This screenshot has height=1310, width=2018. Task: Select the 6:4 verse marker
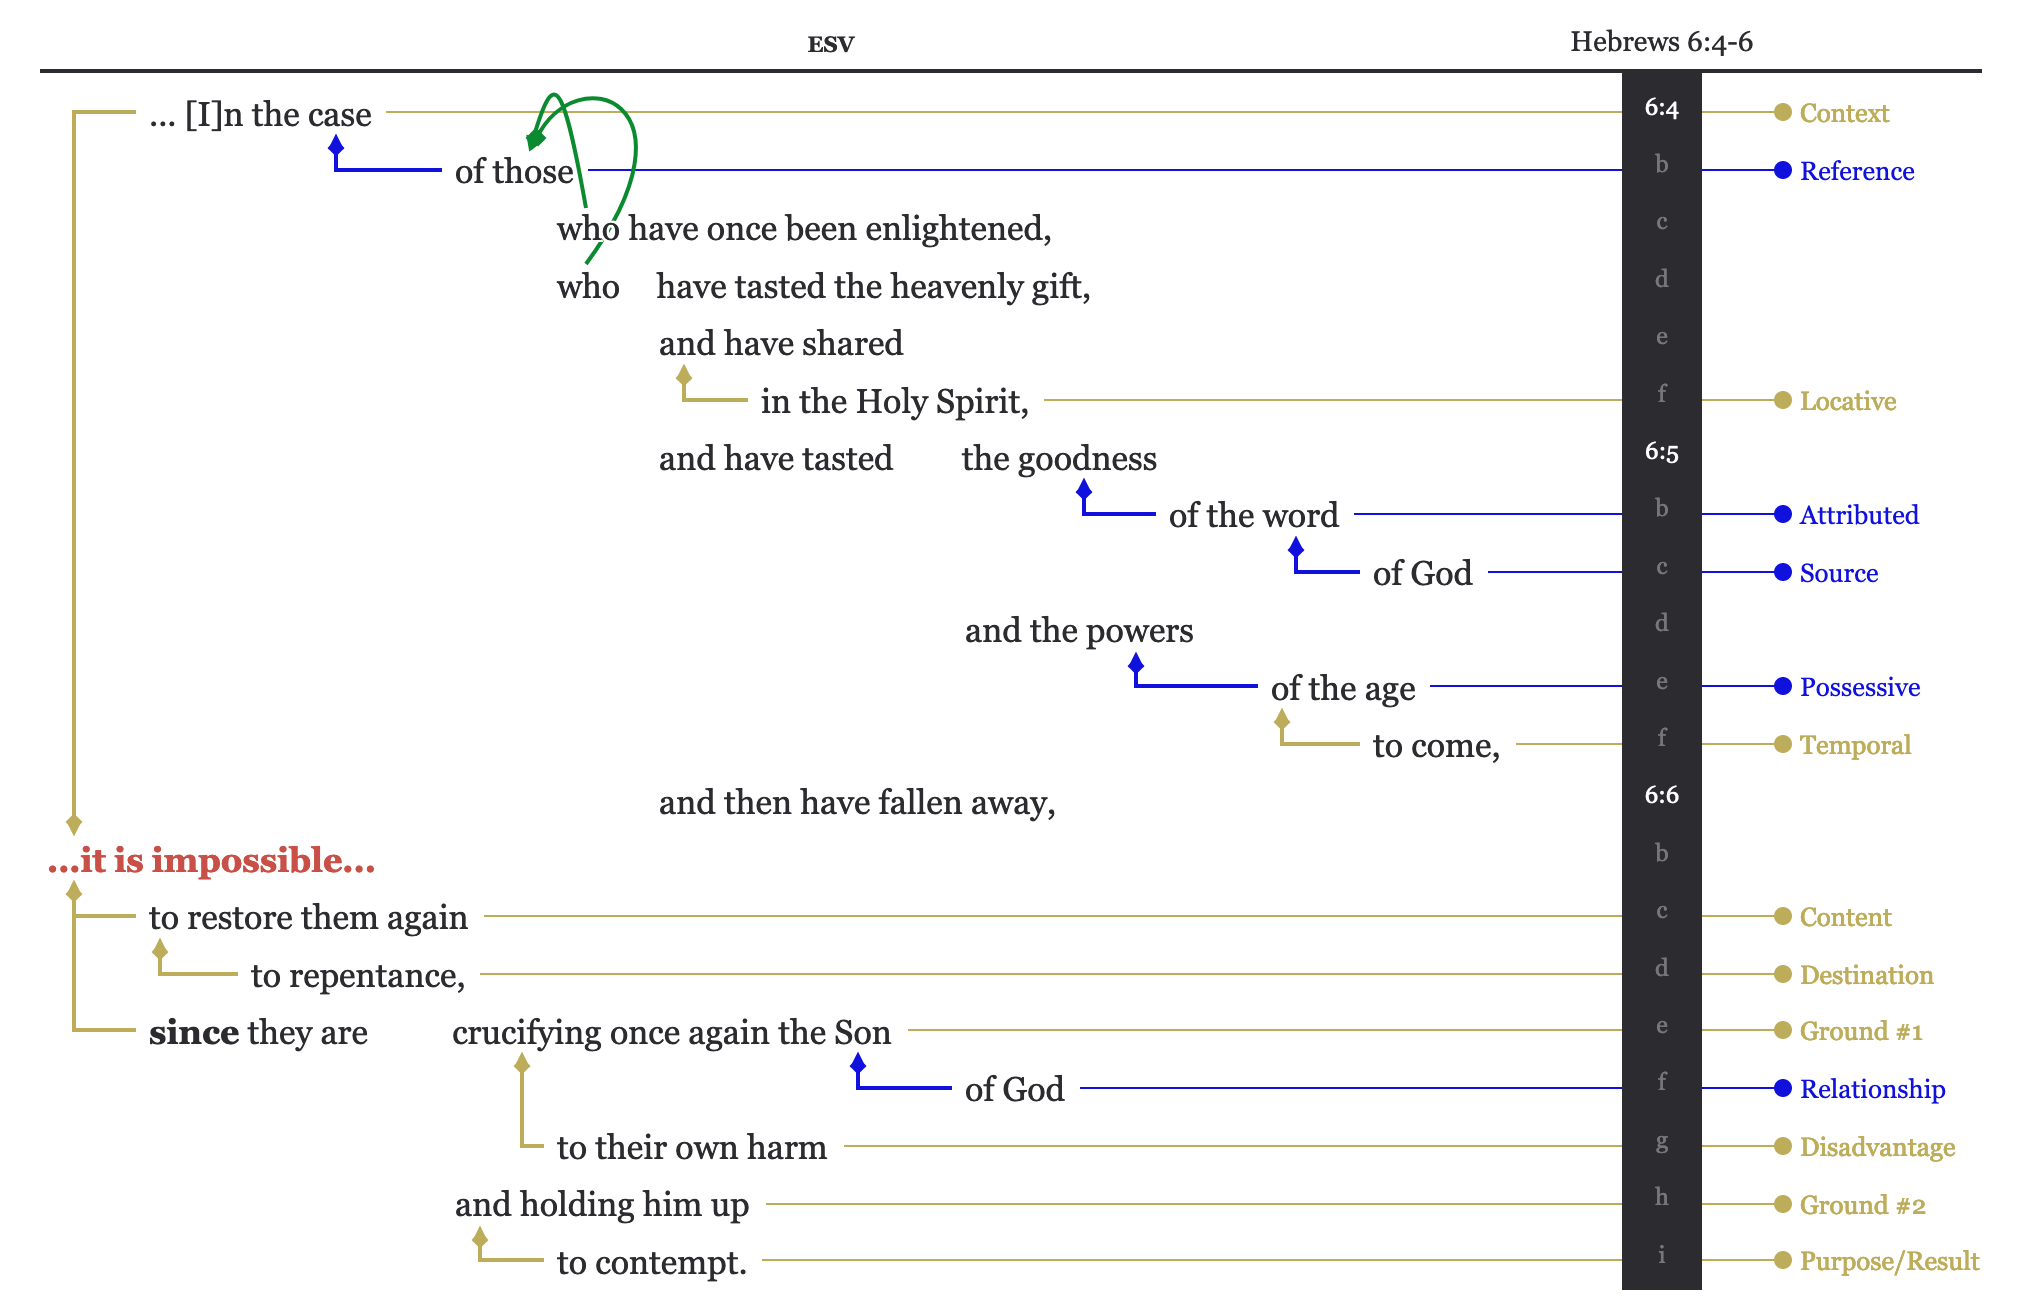pyautogui.click(x=1661, y=108)
